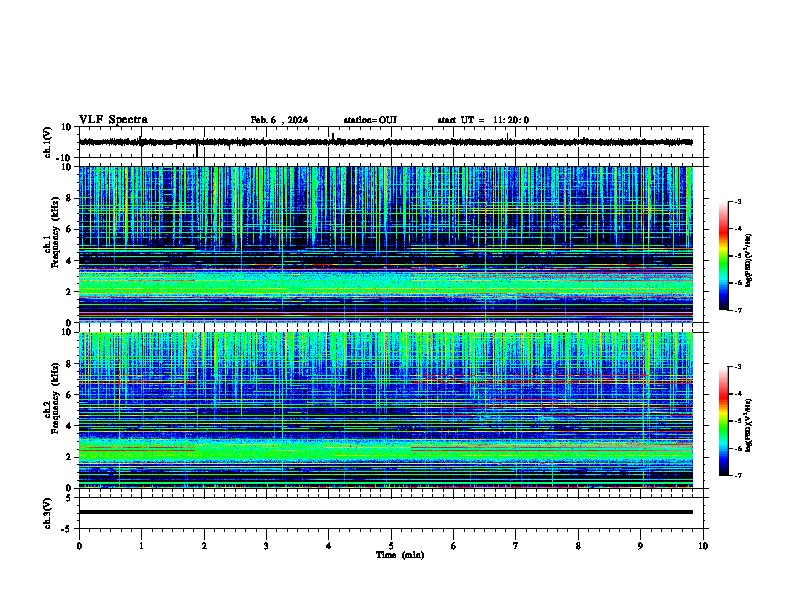Click the time-axis tick label "9"
Image resolution: width=792 pixels, height=612 pixels.
coord(640,546)
